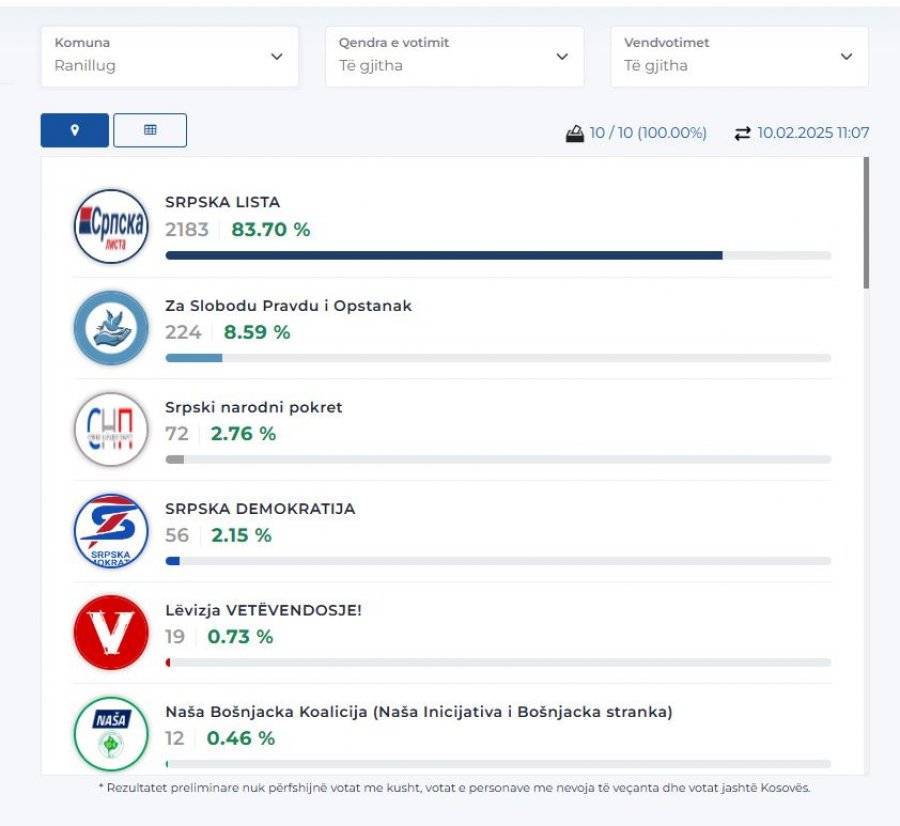Click the 'Naša Bošnjacka Koalicija' party name

pyautogui.click(x=419, y=712)
